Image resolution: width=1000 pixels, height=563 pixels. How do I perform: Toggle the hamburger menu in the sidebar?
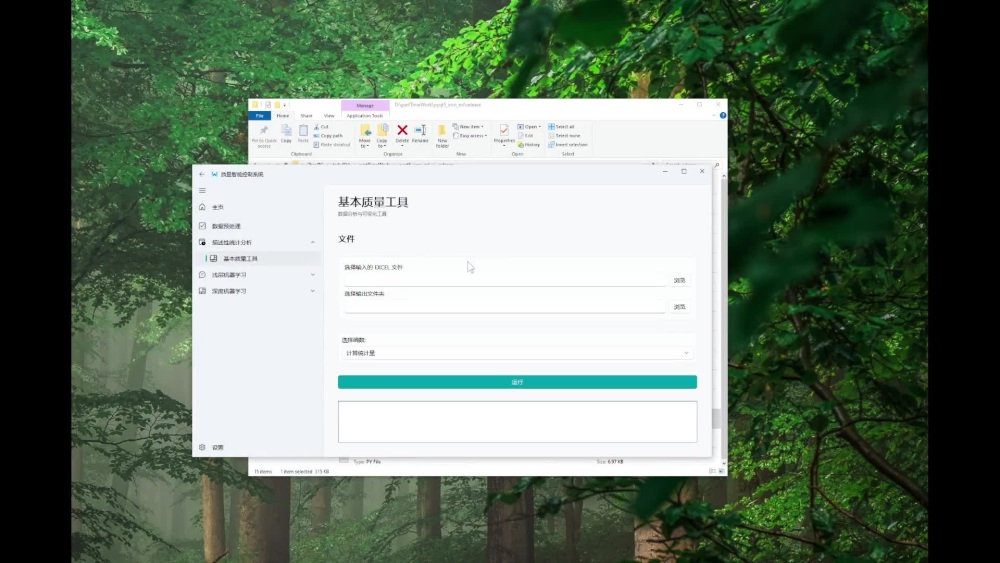click(x=202, y=190)
